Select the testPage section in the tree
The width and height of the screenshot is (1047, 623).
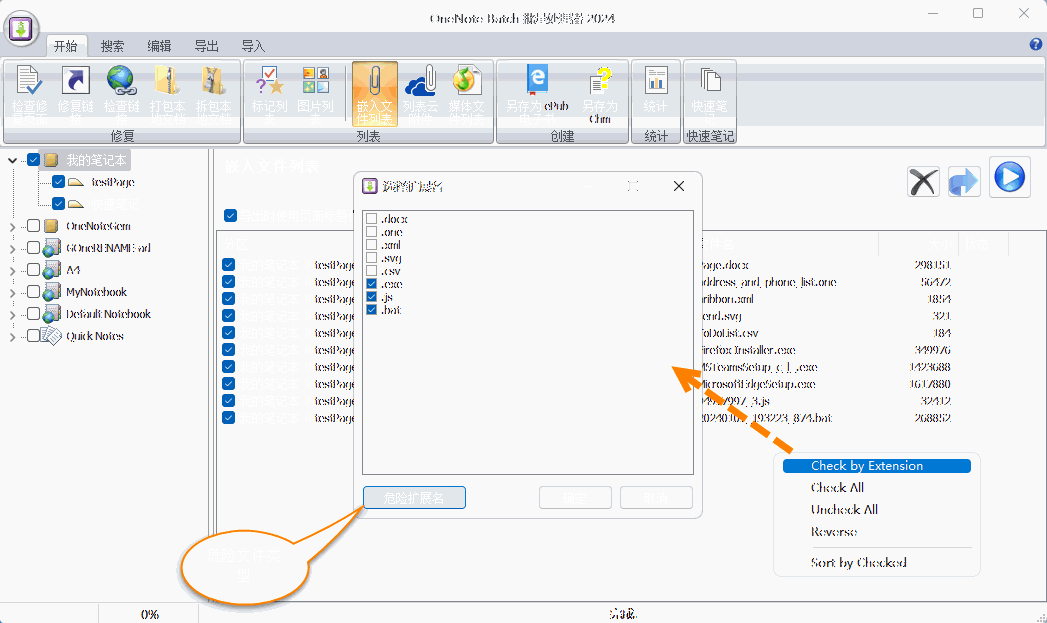tap(113, 182)
